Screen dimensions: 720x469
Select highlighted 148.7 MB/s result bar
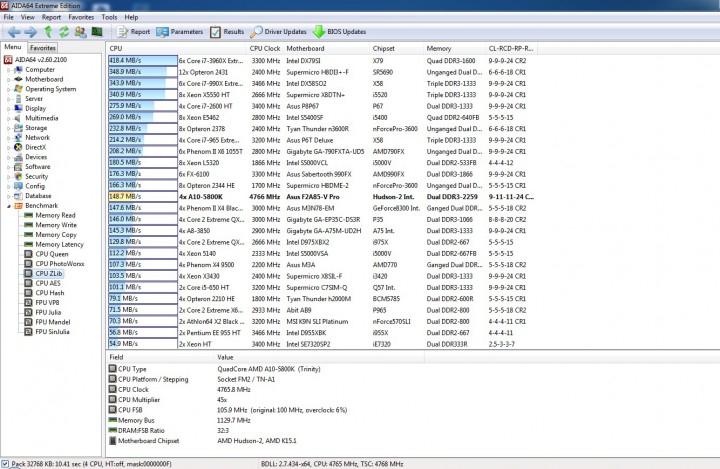[143, 197]
